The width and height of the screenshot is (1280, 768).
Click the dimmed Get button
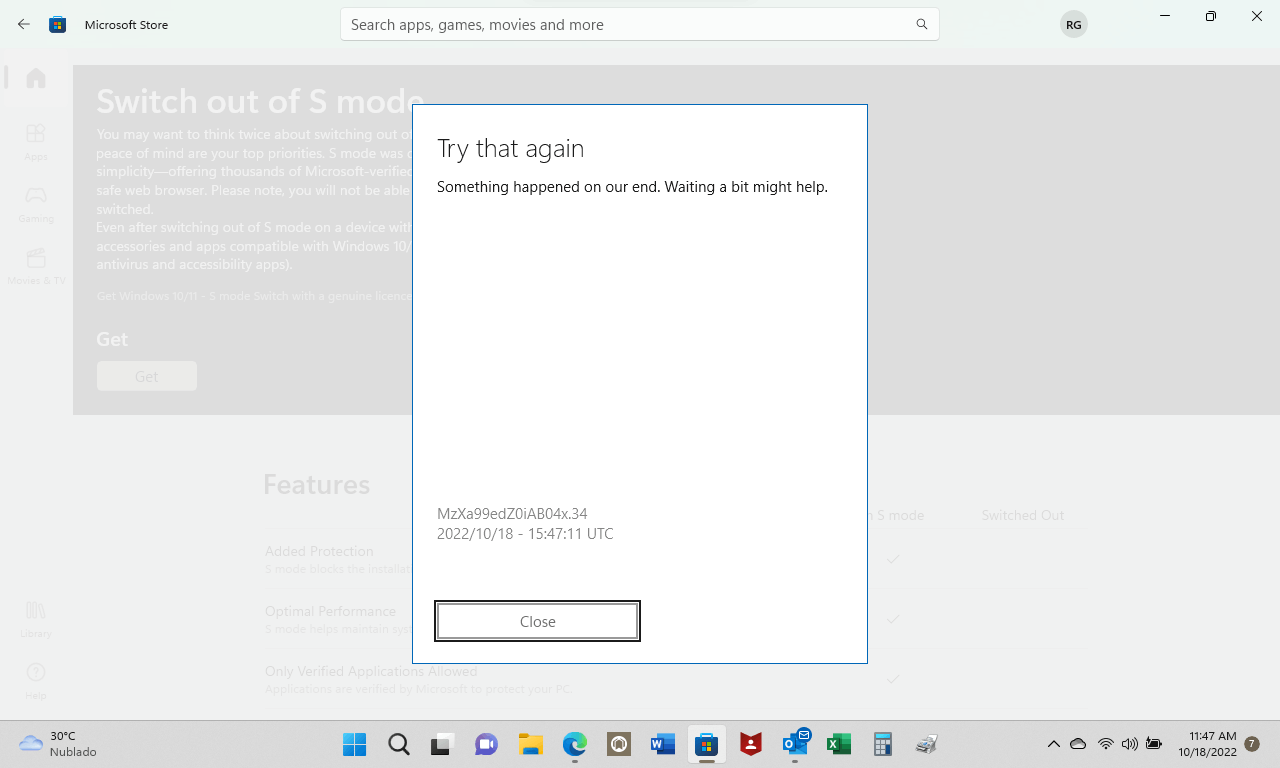(x=147, y=376)
